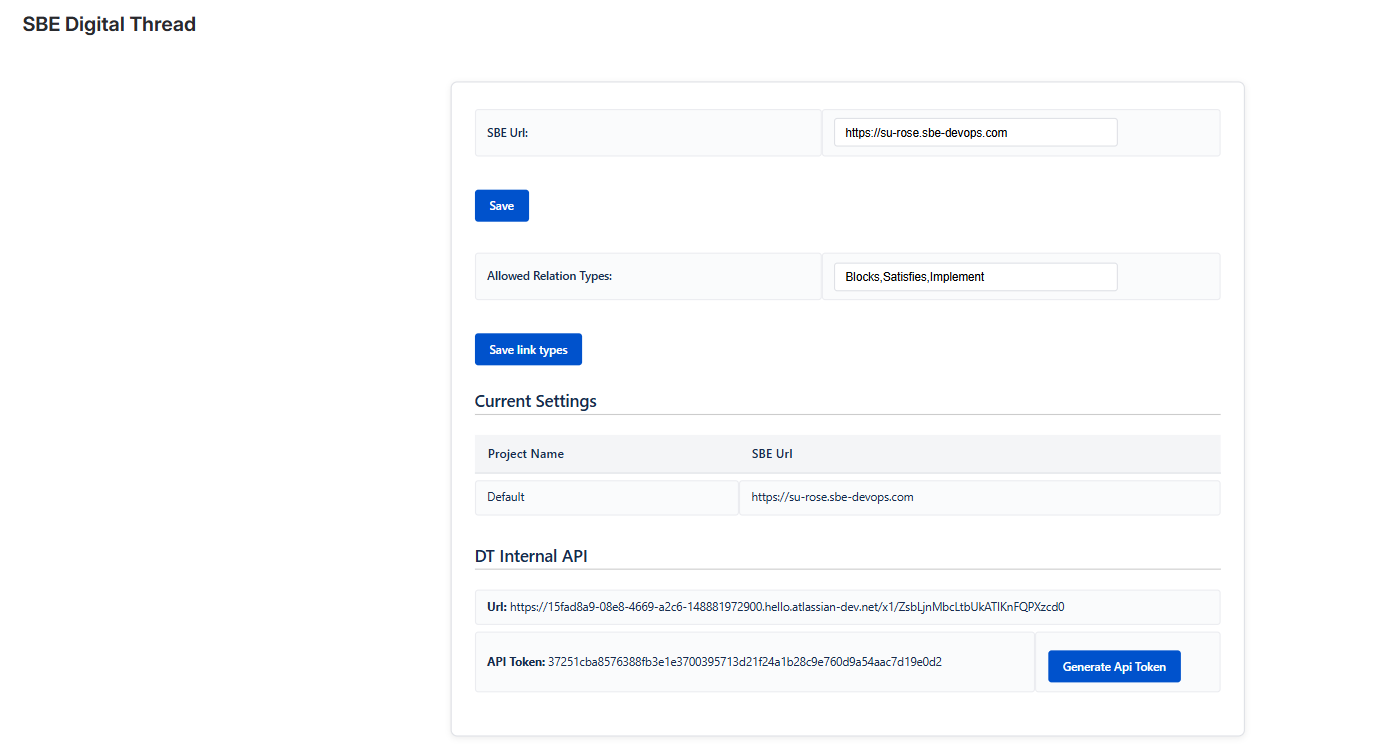Select the Default project name cell
Viewport: 1373px width, 754px height.
pyautogui.click(x=506, y=497)
